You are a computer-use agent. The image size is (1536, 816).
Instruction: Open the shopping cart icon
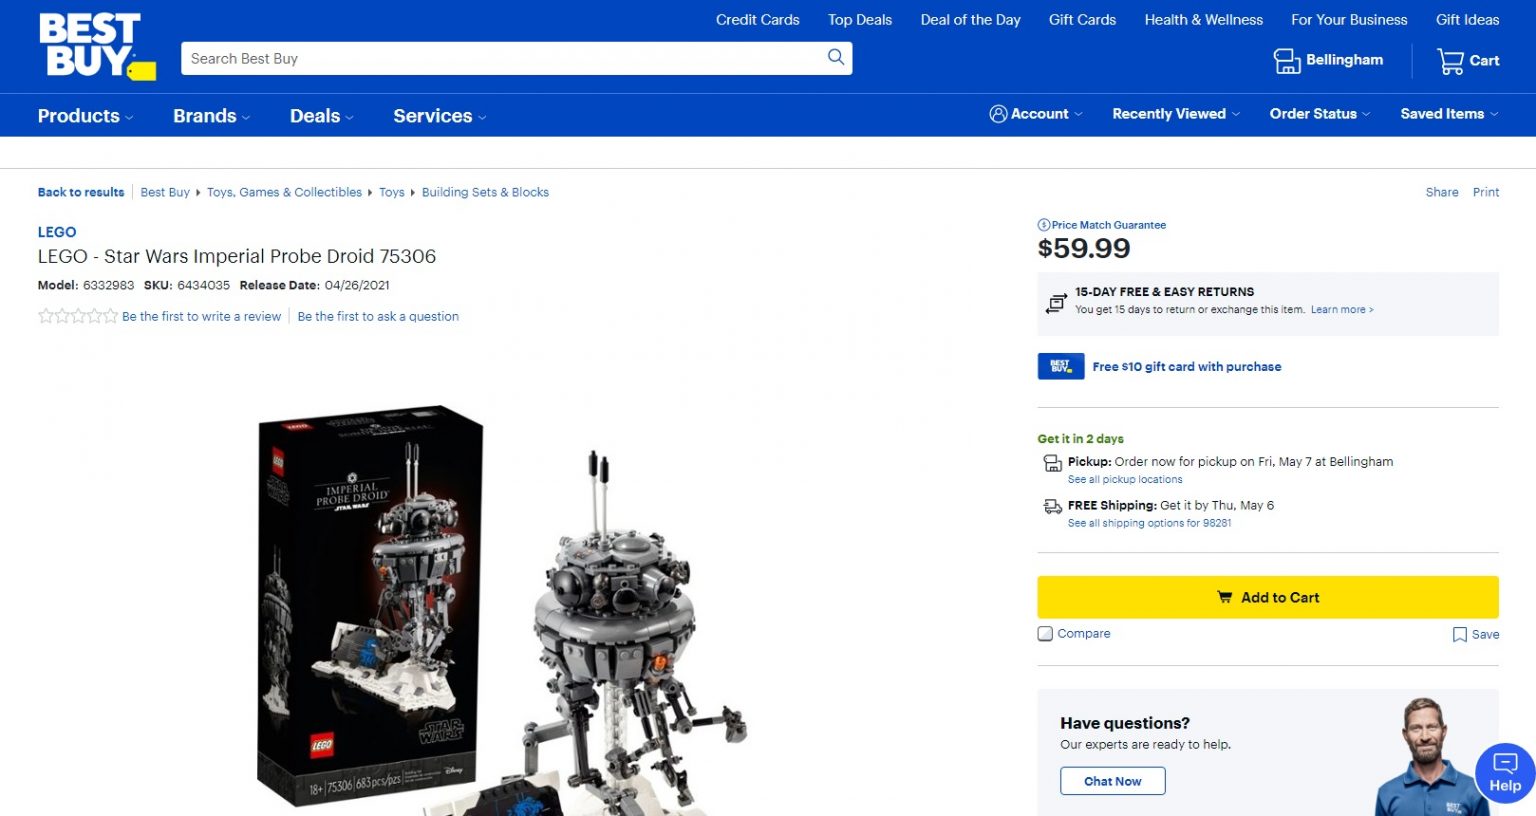[1450, 61]
